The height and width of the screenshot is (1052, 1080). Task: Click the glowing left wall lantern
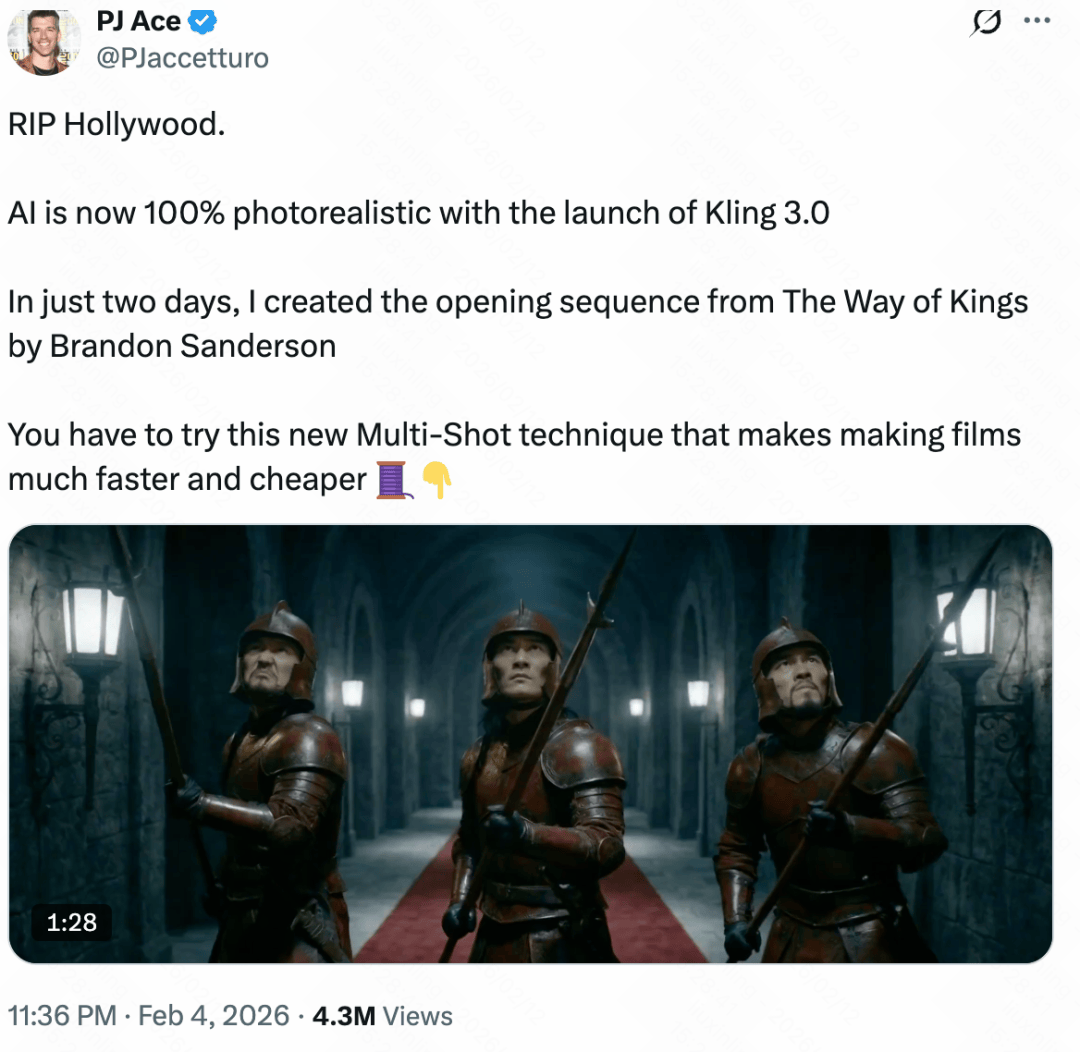click(94, 621)
